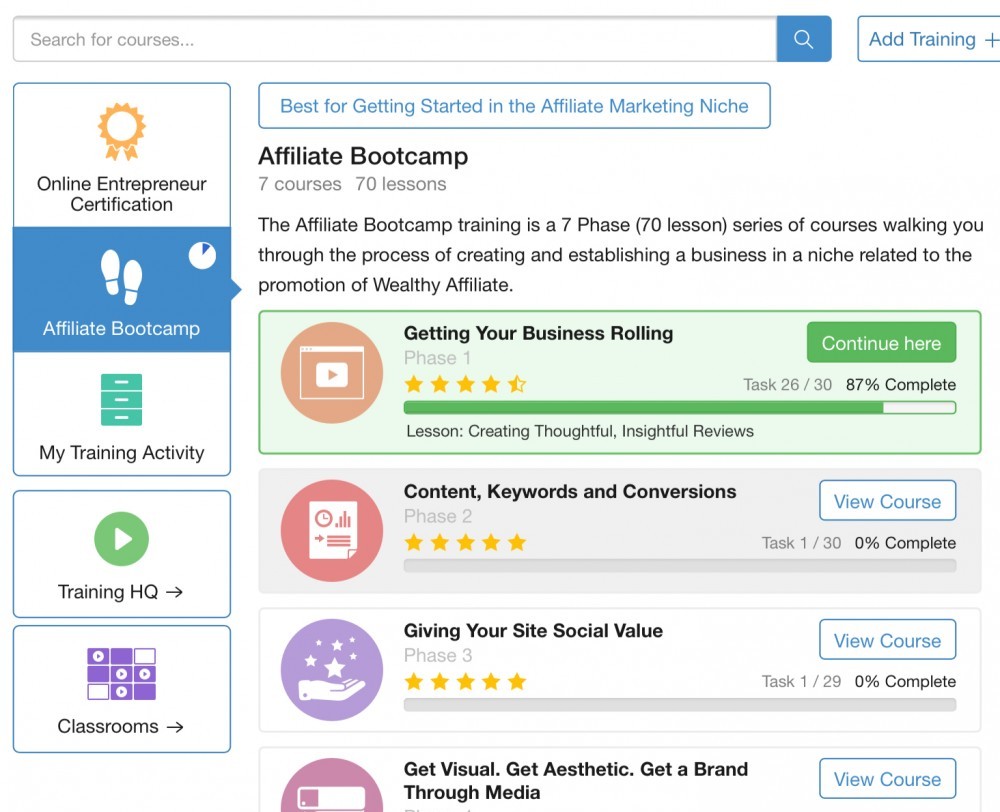Go to Training HQ link

[x=121, y=554]
